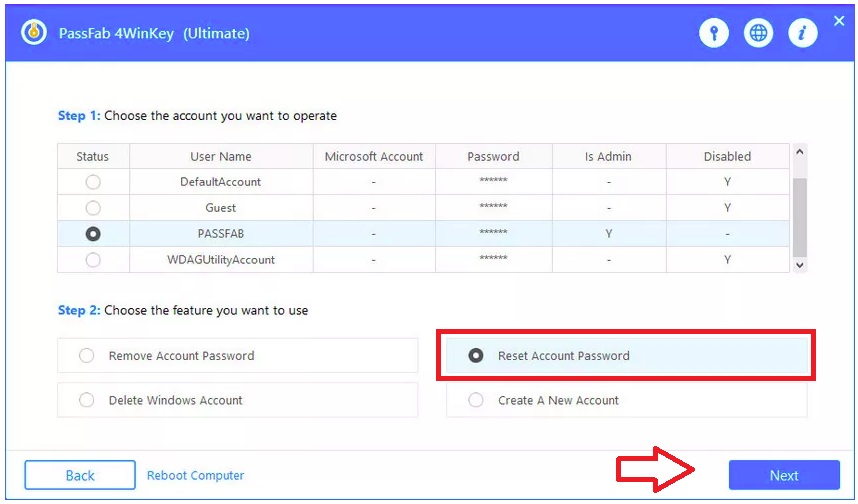Select the WDAGUtilityAccount radio button

93,259
